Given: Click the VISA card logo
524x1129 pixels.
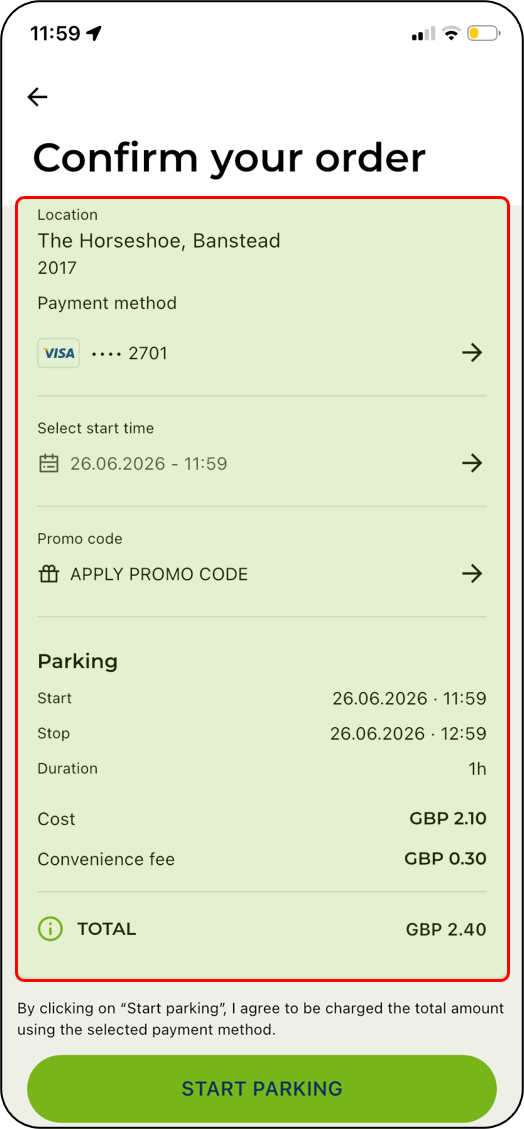Looking at the screenshot, I should click(58, 354).
